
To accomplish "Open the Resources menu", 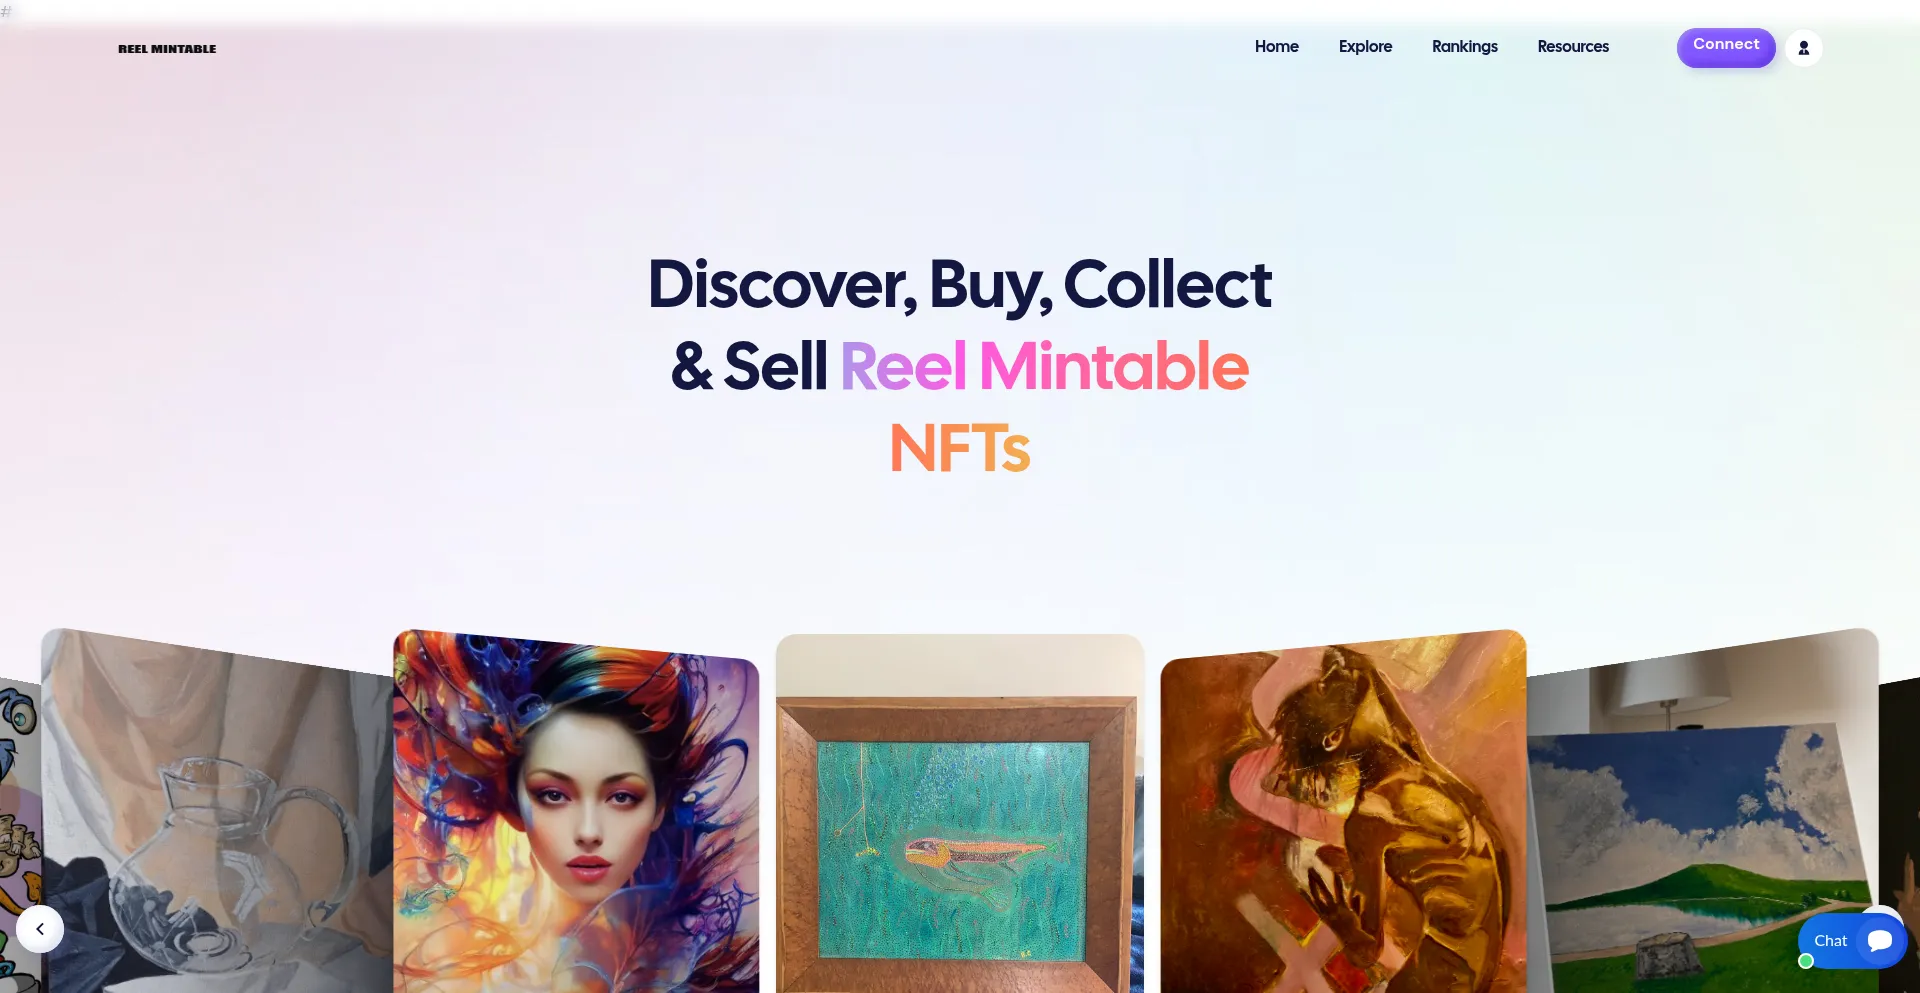I will click(1573, 47).
